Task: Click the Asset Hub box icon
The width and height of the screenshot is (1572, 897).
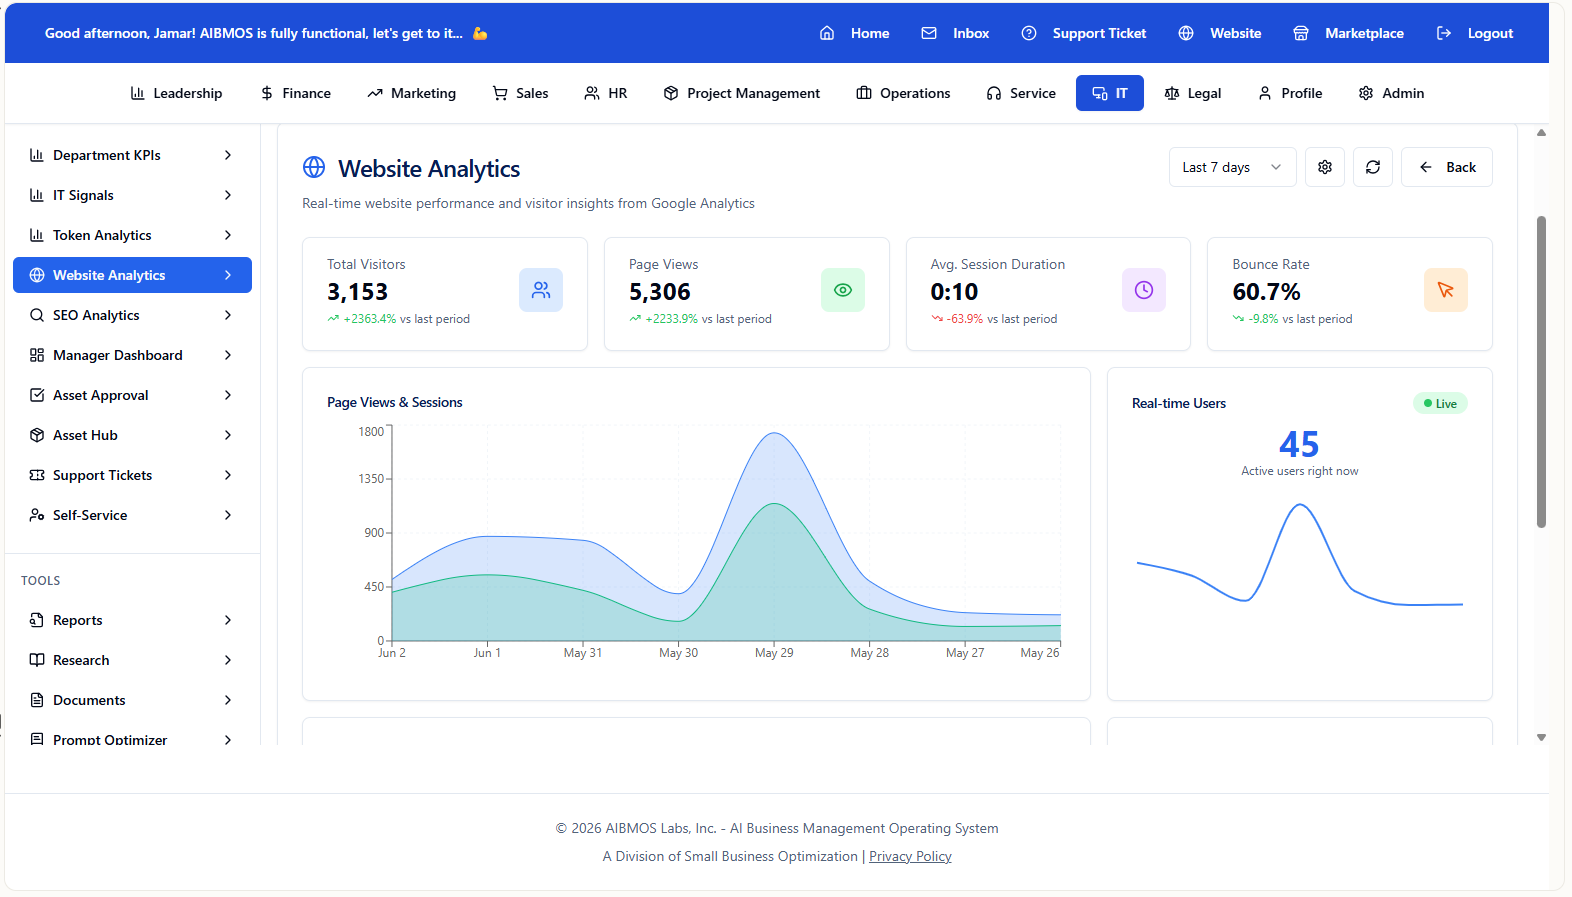Action: [37, 435]
